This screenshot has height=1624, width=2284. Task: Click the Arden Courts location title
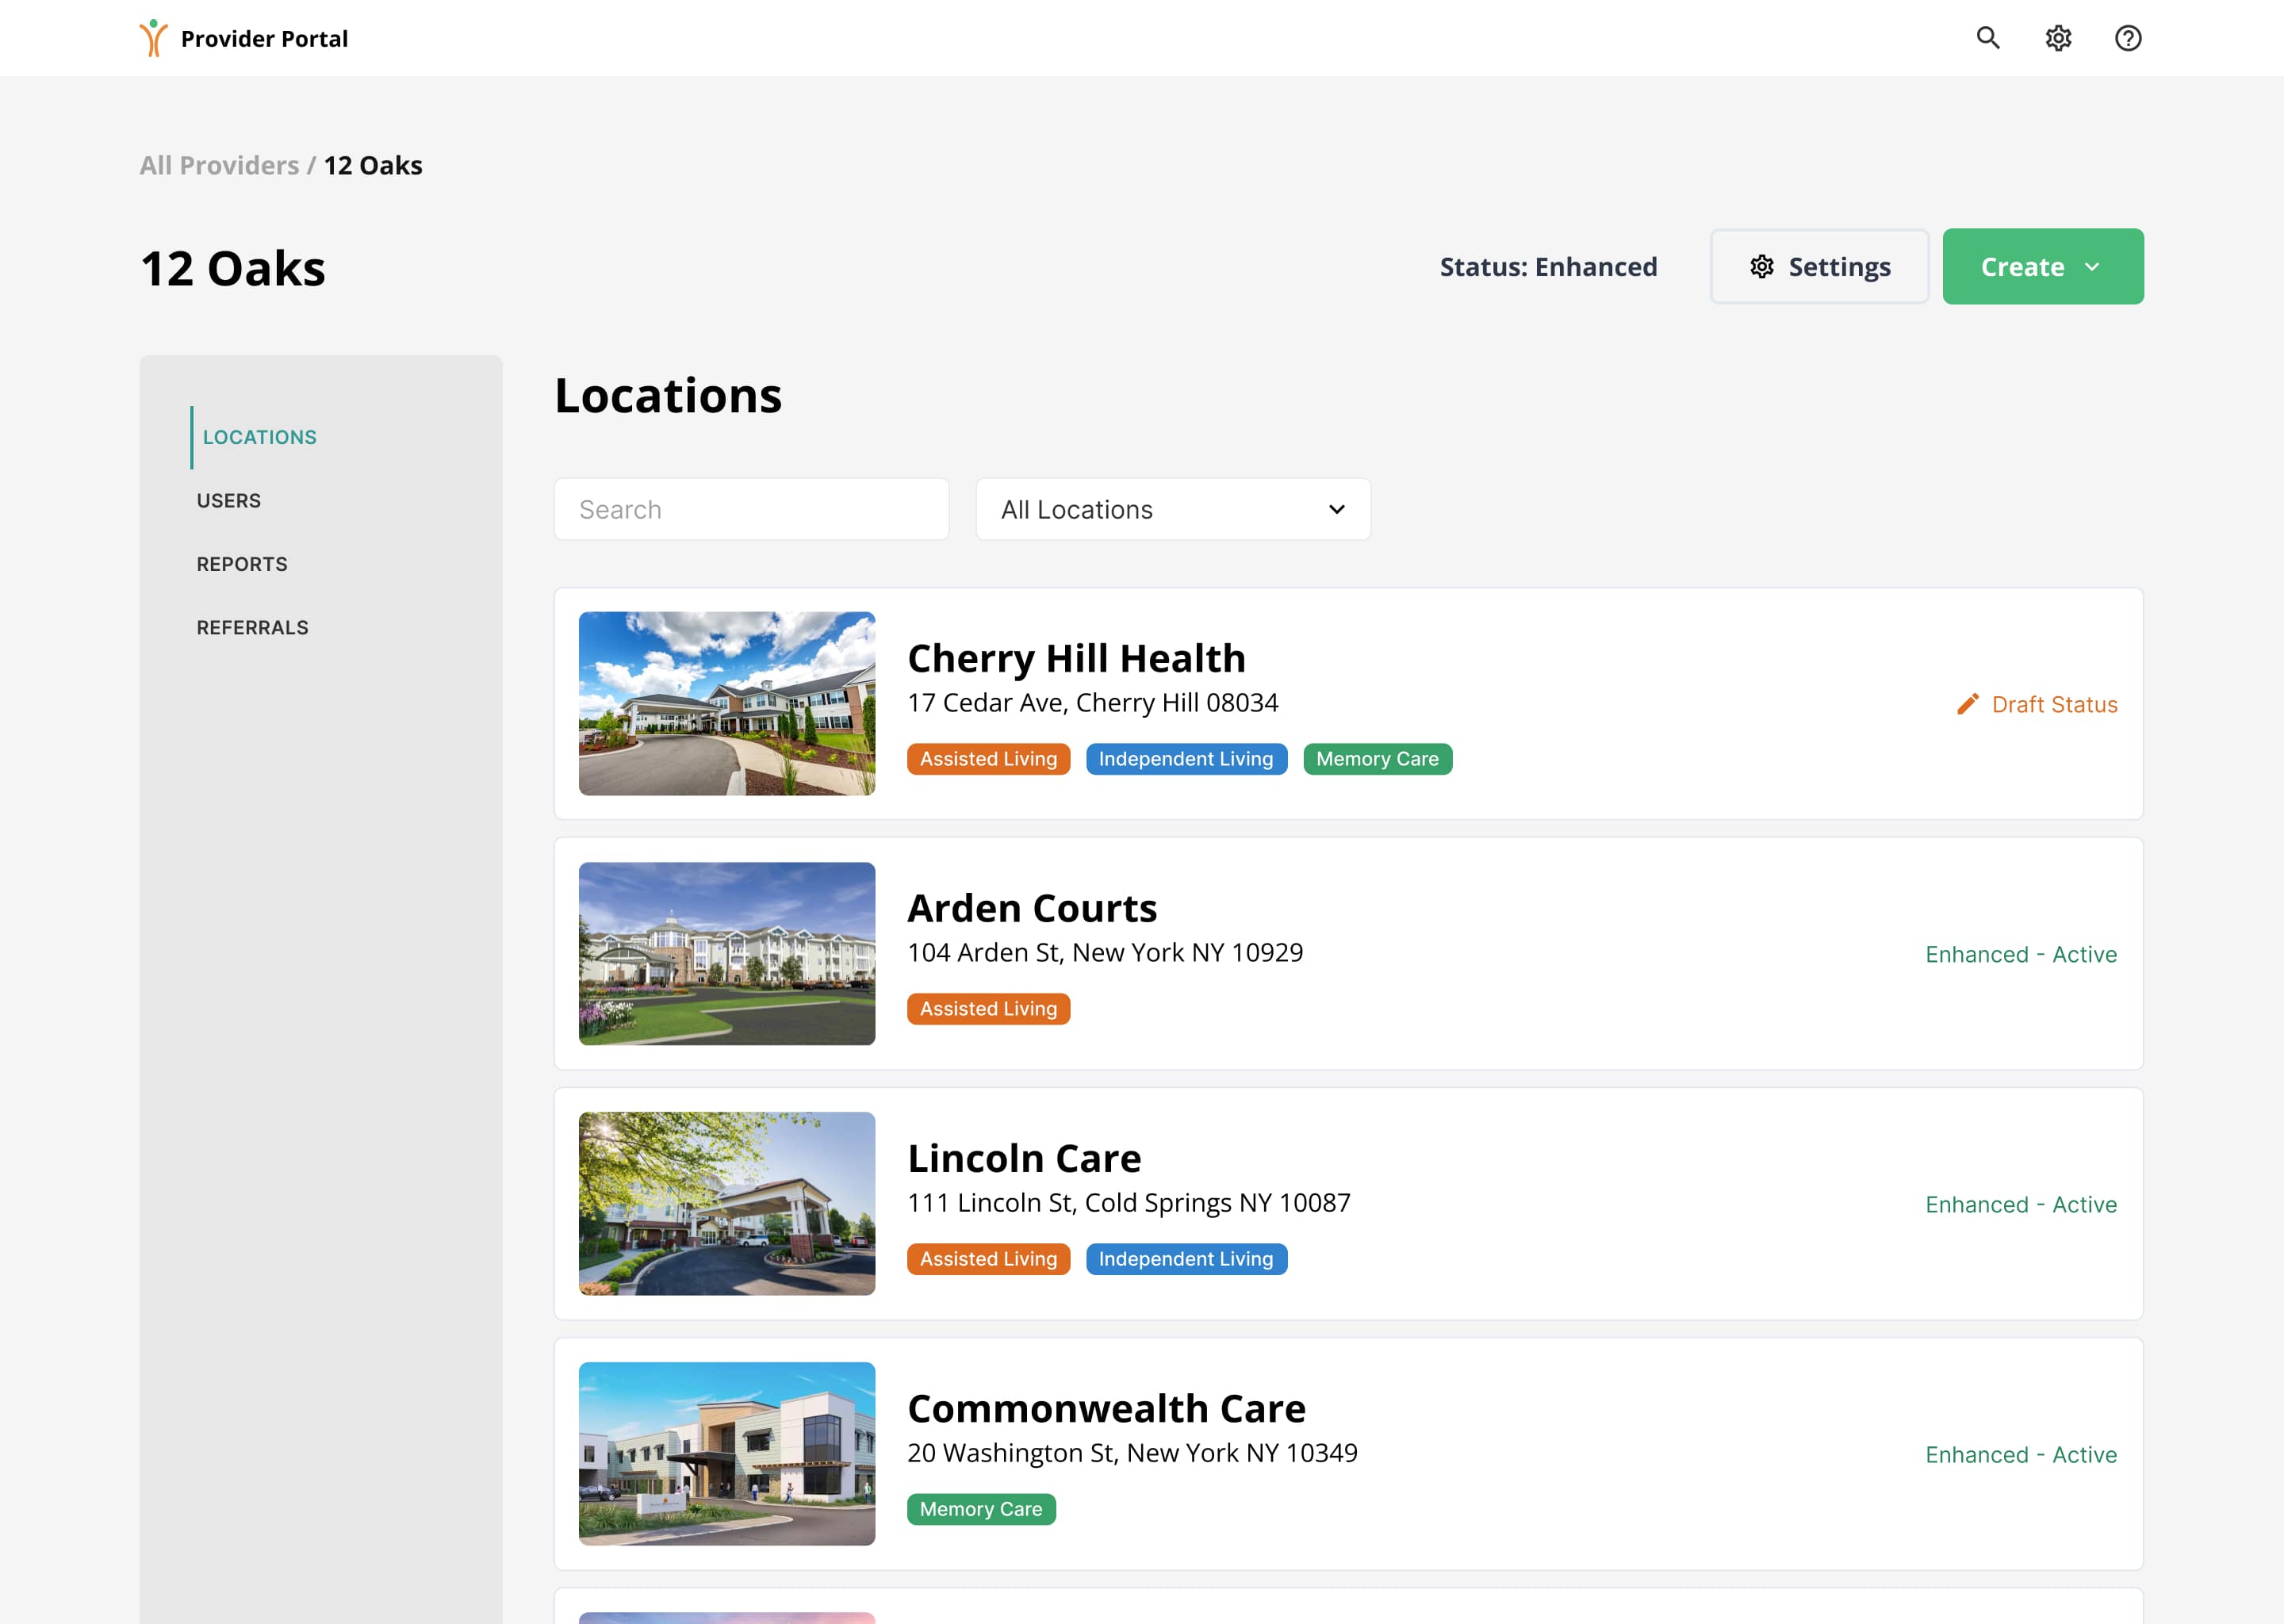pyautogui.click(x=1031, y=908)
